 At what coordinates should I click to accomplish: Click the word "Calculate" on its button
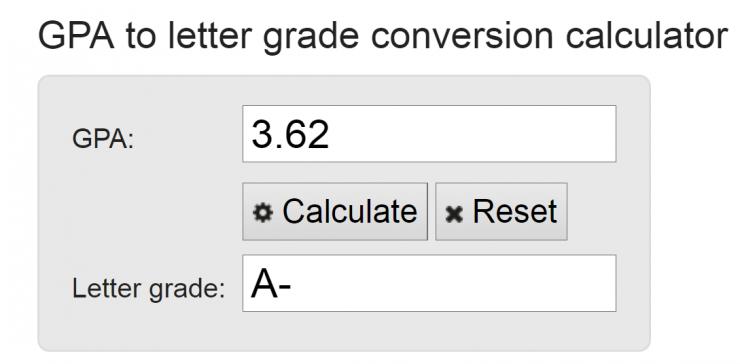(x=350, y=211)
